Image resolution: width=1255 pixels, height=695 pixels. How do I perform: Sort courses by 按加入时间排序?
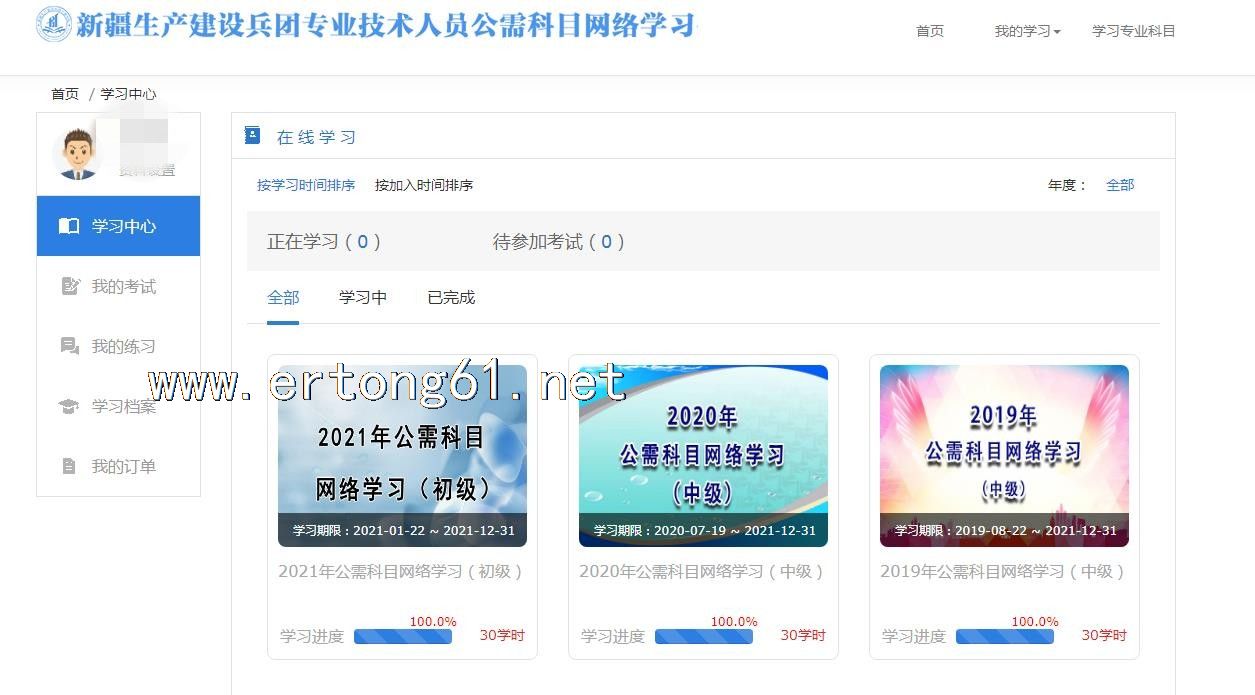[424, 185]
